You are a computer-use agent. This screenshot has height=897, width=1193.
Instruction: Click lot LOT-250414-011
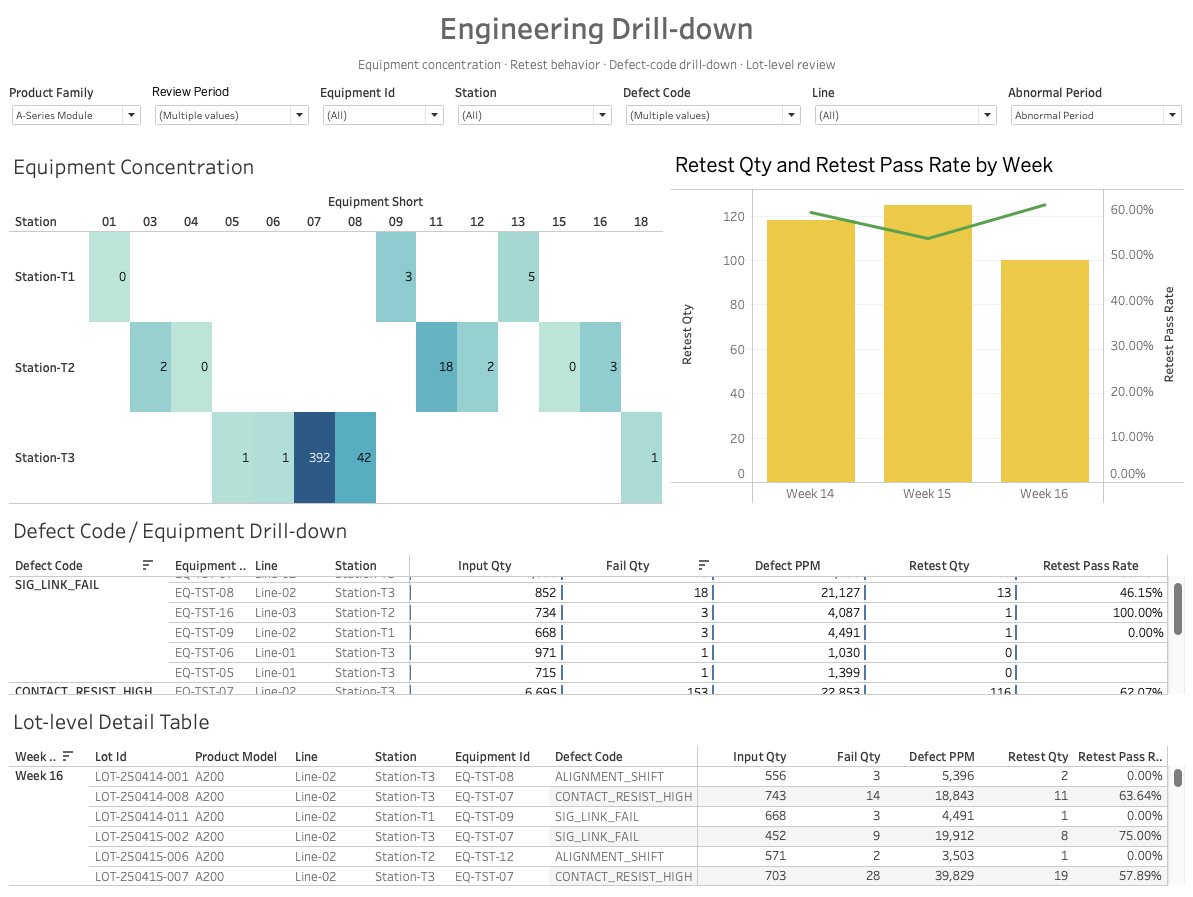point(142,816)
